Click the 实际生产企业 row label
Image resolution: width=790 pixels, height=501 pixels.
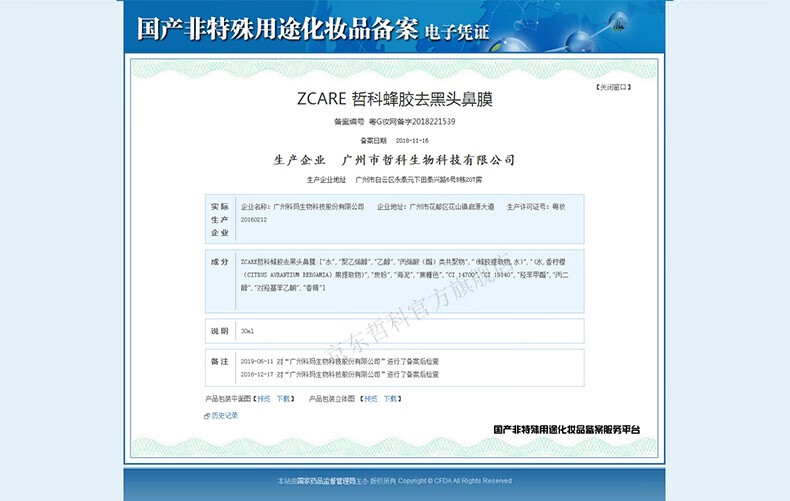point(220,219)
